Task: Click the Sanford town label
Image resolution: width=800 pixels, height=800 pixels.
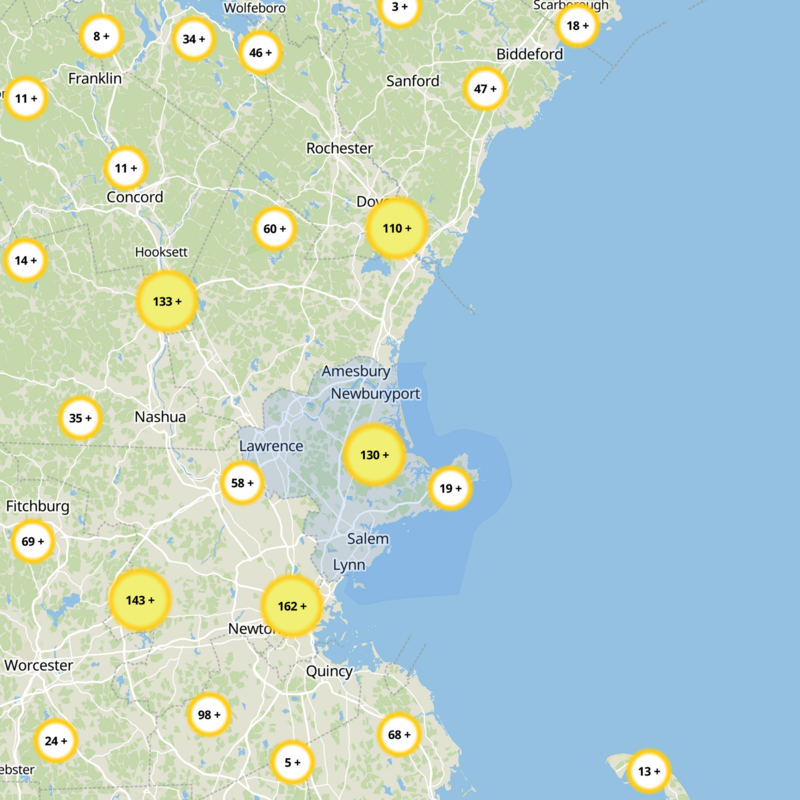Action: click(x=412, y=81)
